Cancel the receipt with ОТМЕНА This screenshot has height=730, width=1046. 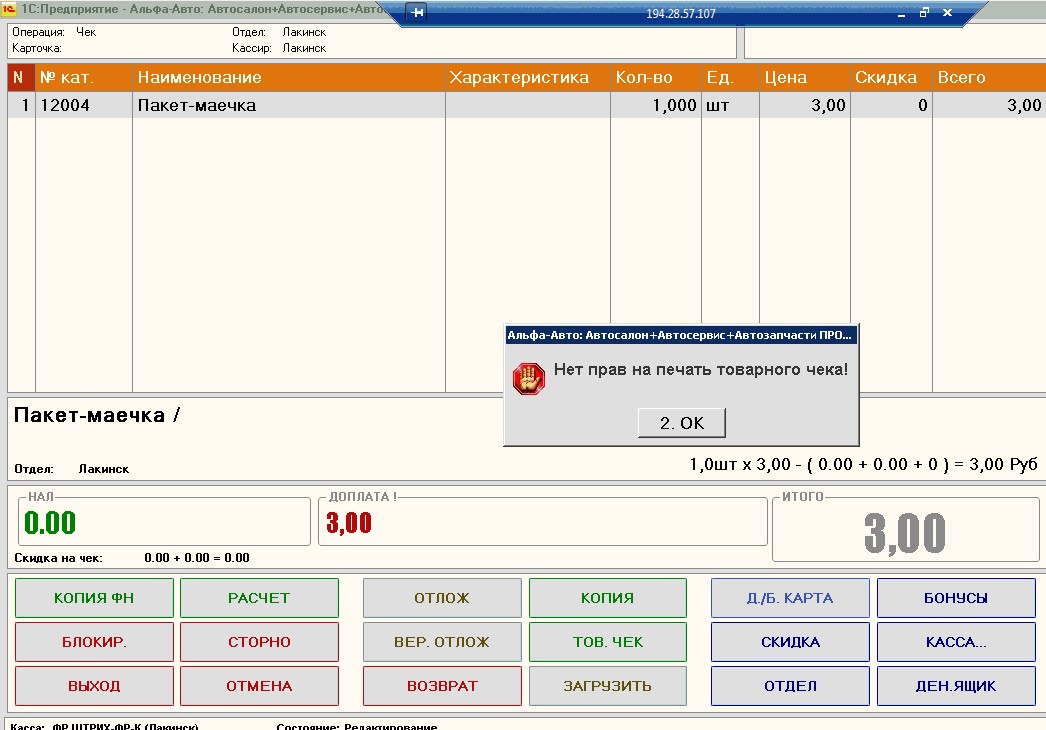pyautogui.click(x=259, y=686)
